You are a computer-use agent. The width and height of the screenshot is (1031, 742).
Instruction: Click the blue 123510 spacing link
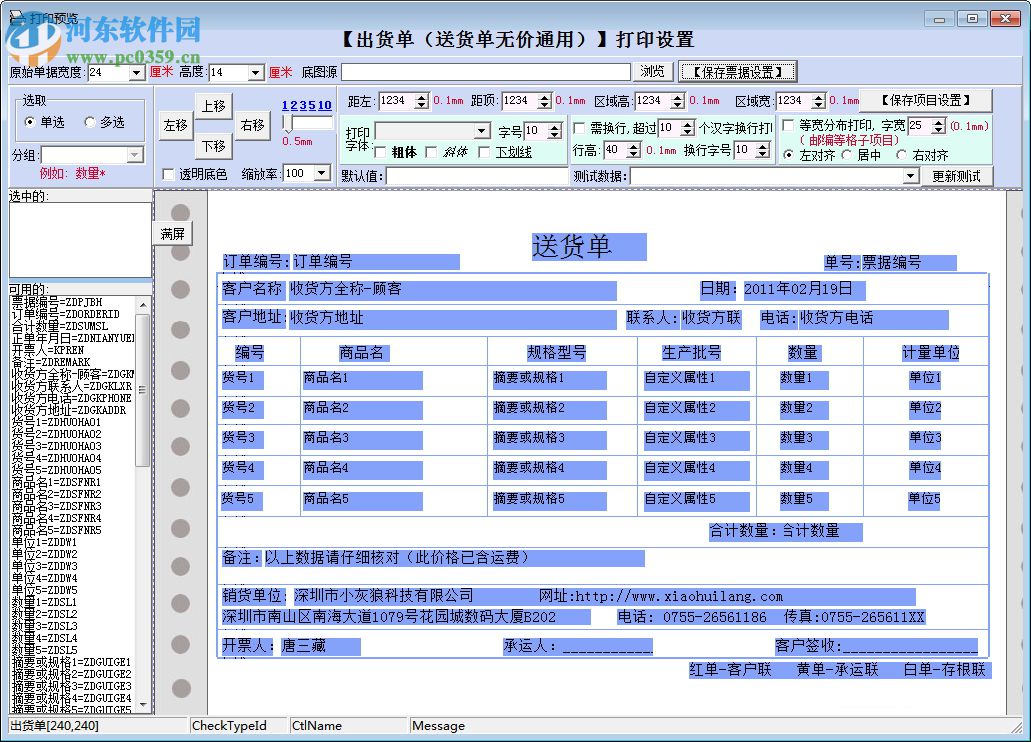click(x=305, y=105)
